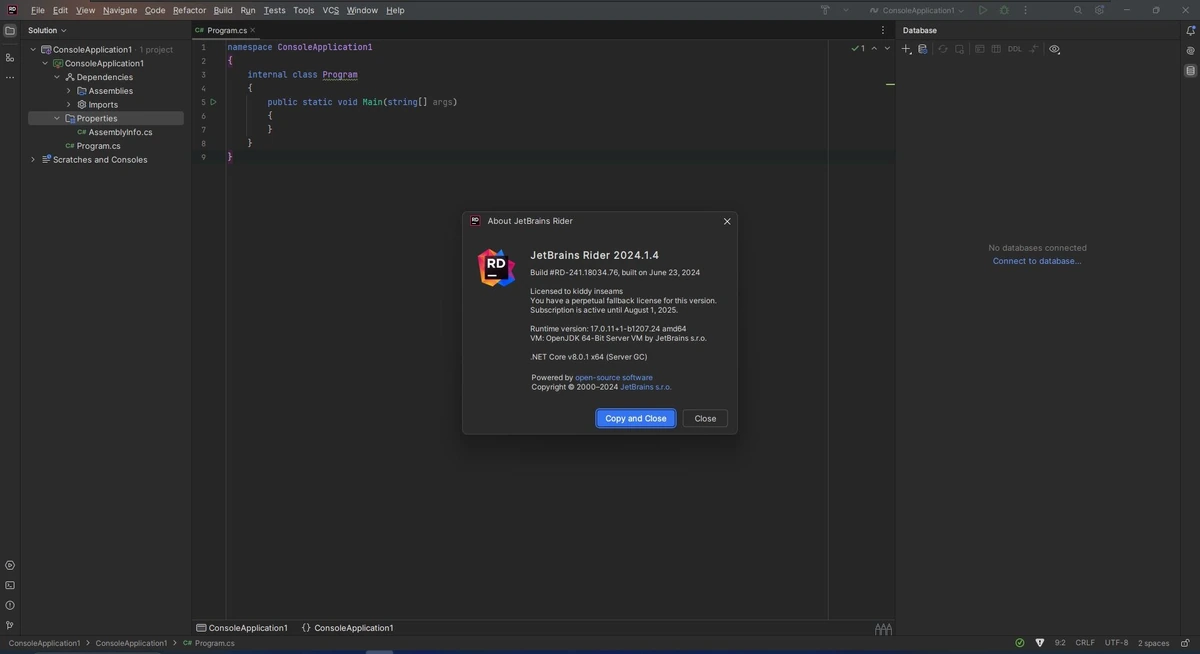Open the Refactor menu
Viewport: 1200px width, 654px height.
[x=189, y=10]
